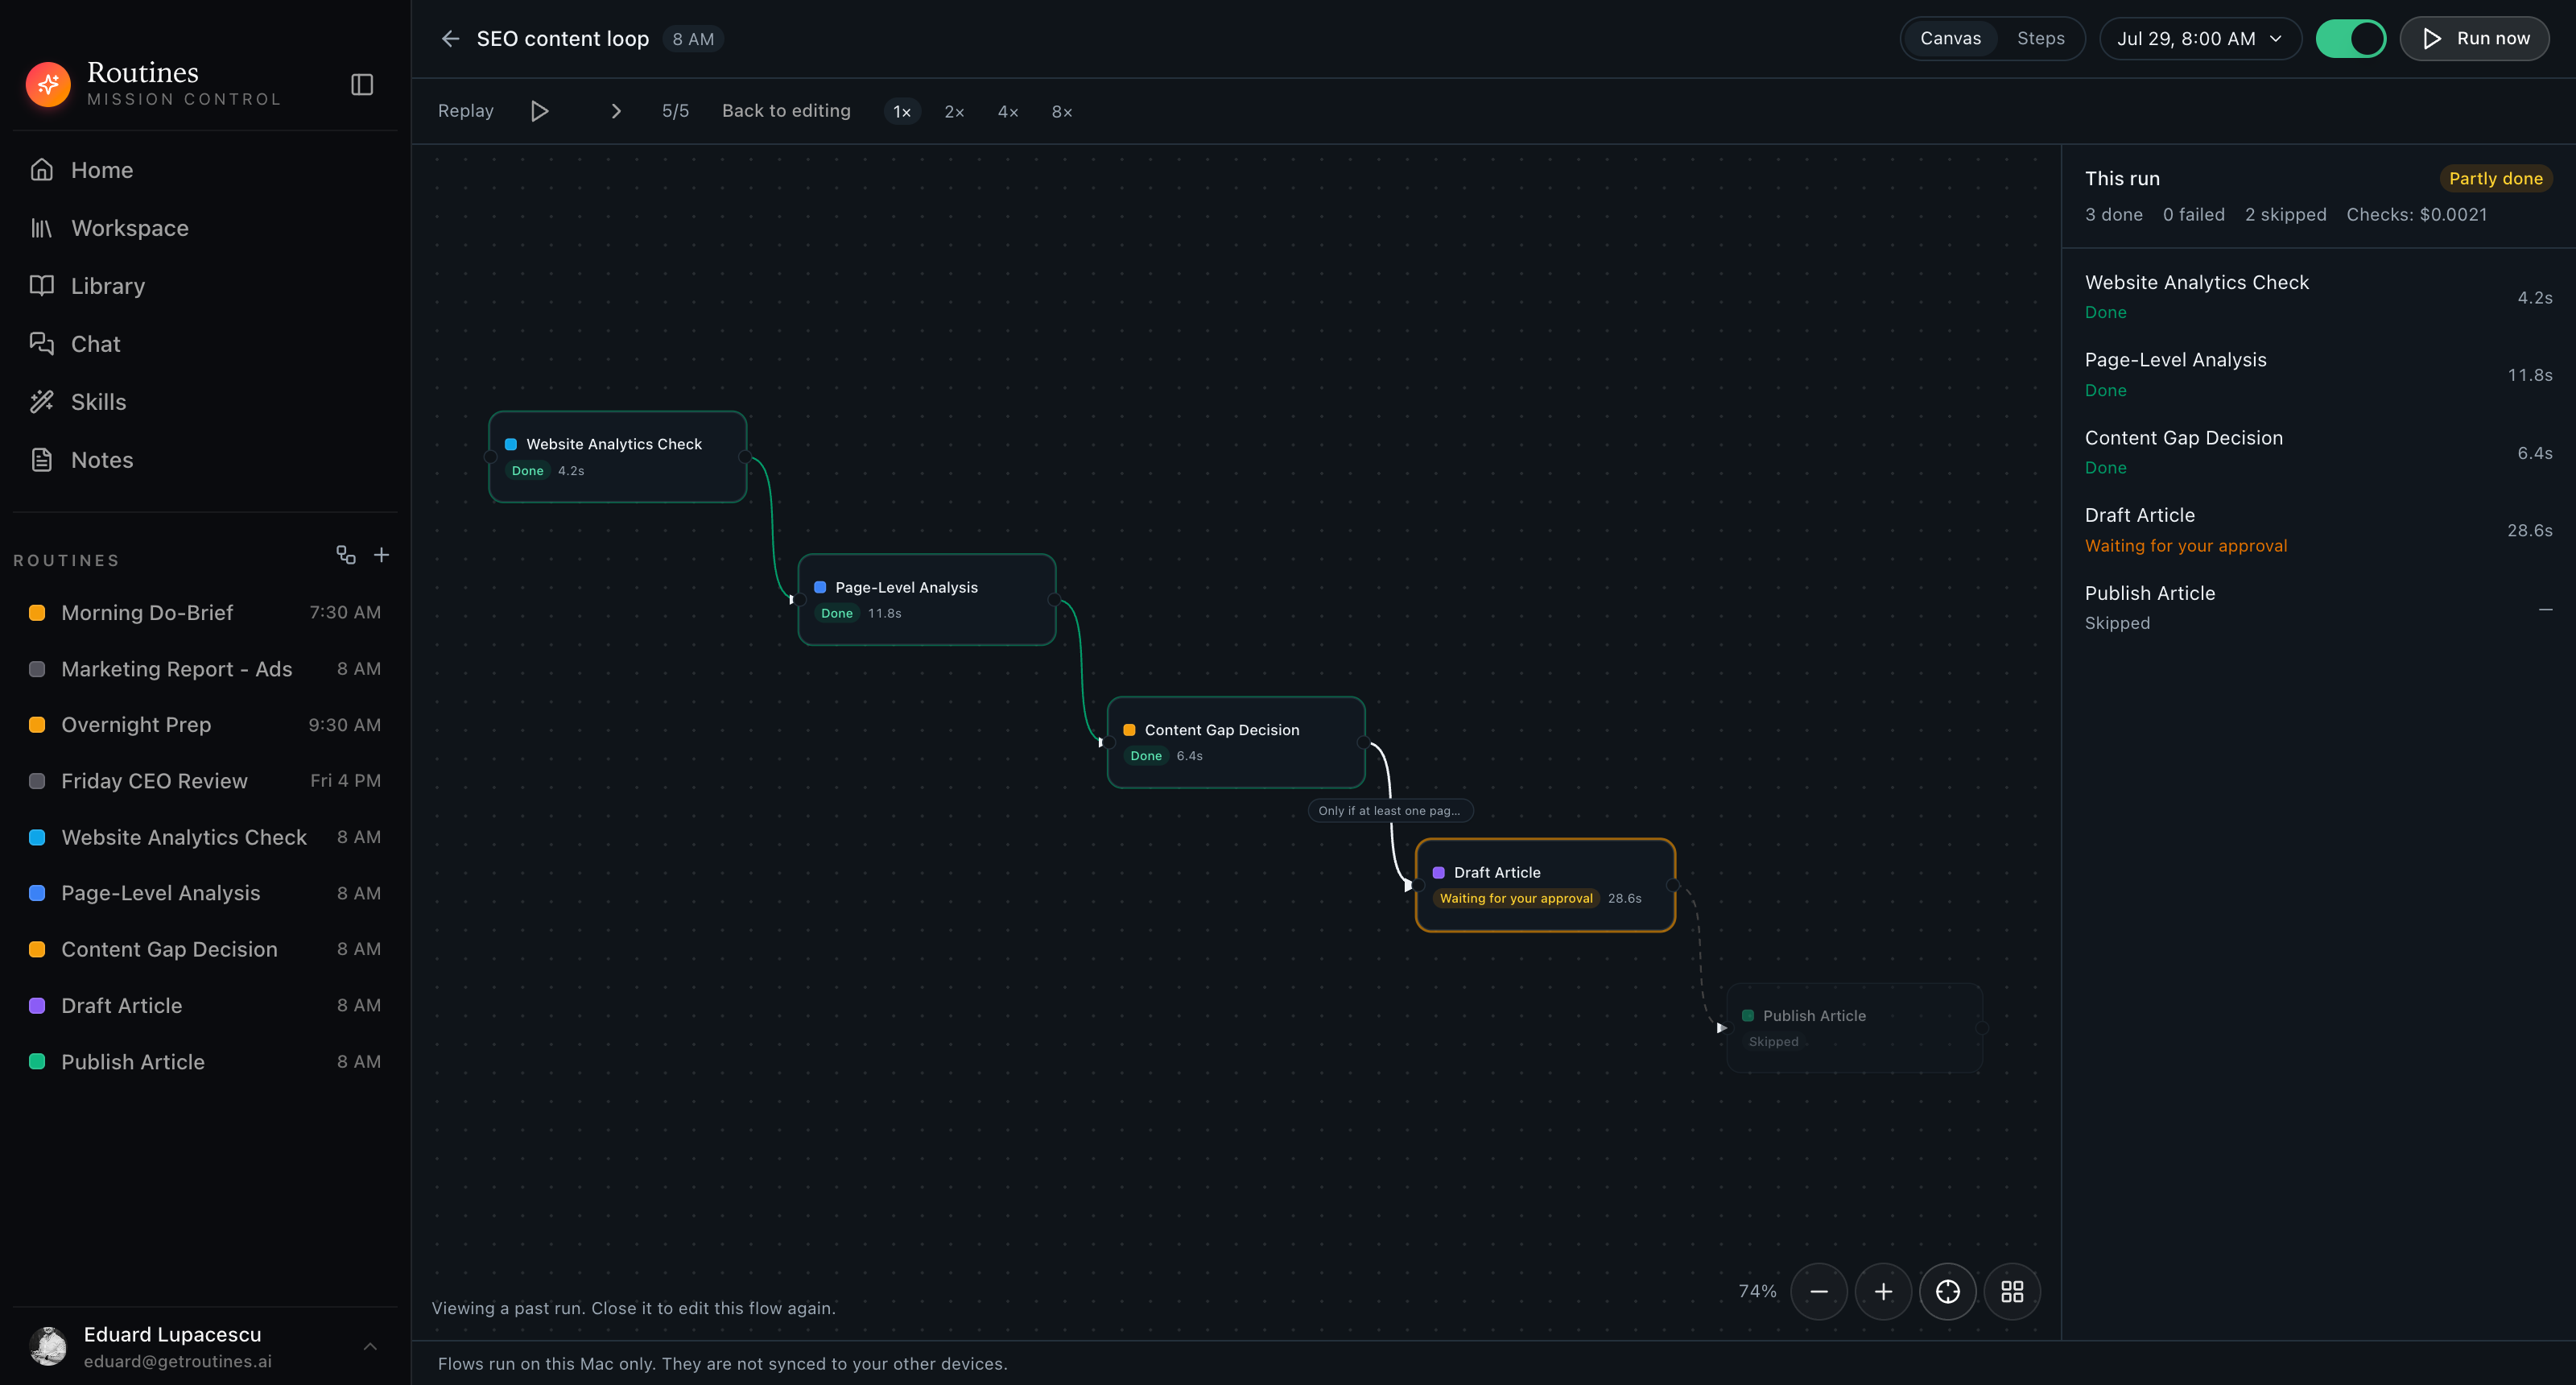The width and height of the screenshot is (2576, 1385).
Task: Click the Replay label
Action: [466, 111]
